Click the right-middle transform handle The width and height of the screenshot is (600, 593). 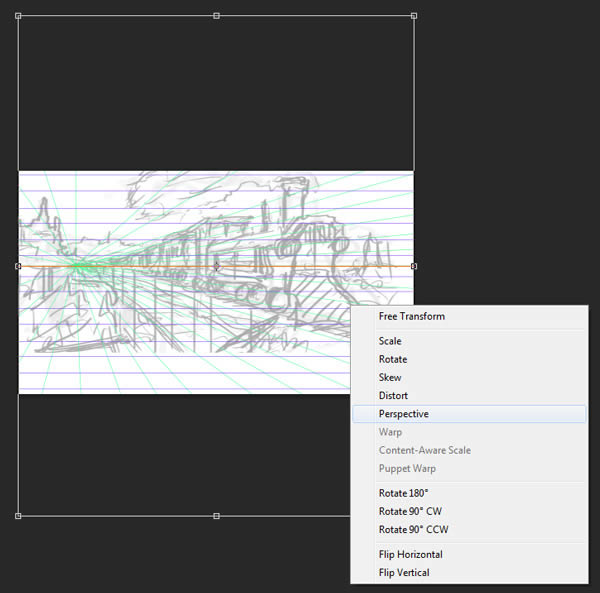tap(414, 266)
